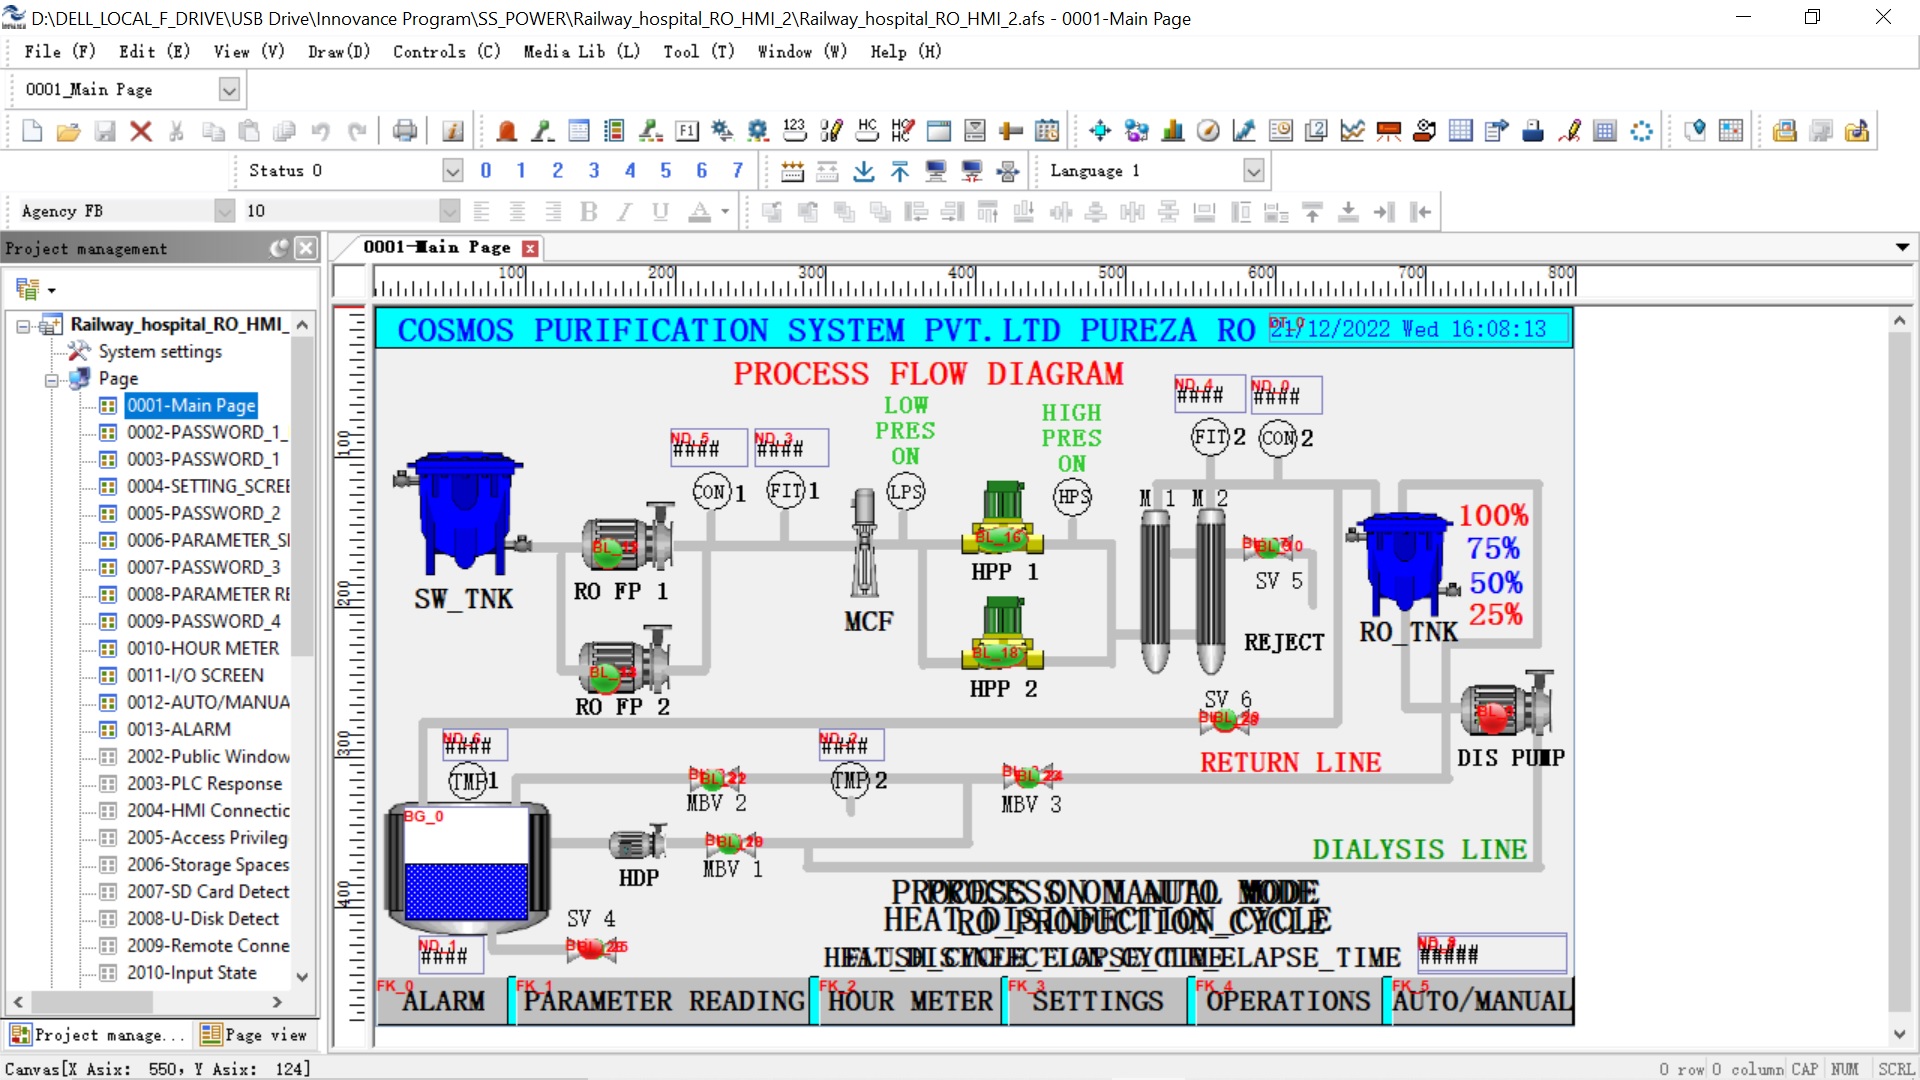1920x1080 pixels.
Task: Click the HOUR METER button on canvas
Action: pyautogui.click(x=909, y=1001)
